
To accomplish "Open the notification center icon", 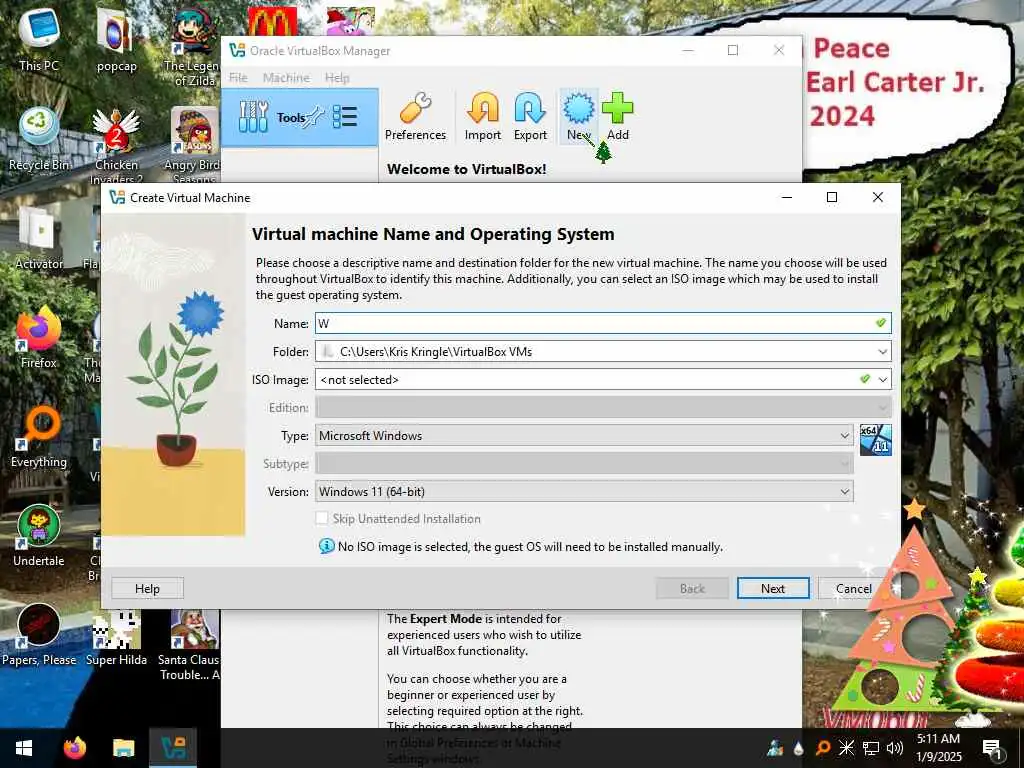I will pos(992,748).
